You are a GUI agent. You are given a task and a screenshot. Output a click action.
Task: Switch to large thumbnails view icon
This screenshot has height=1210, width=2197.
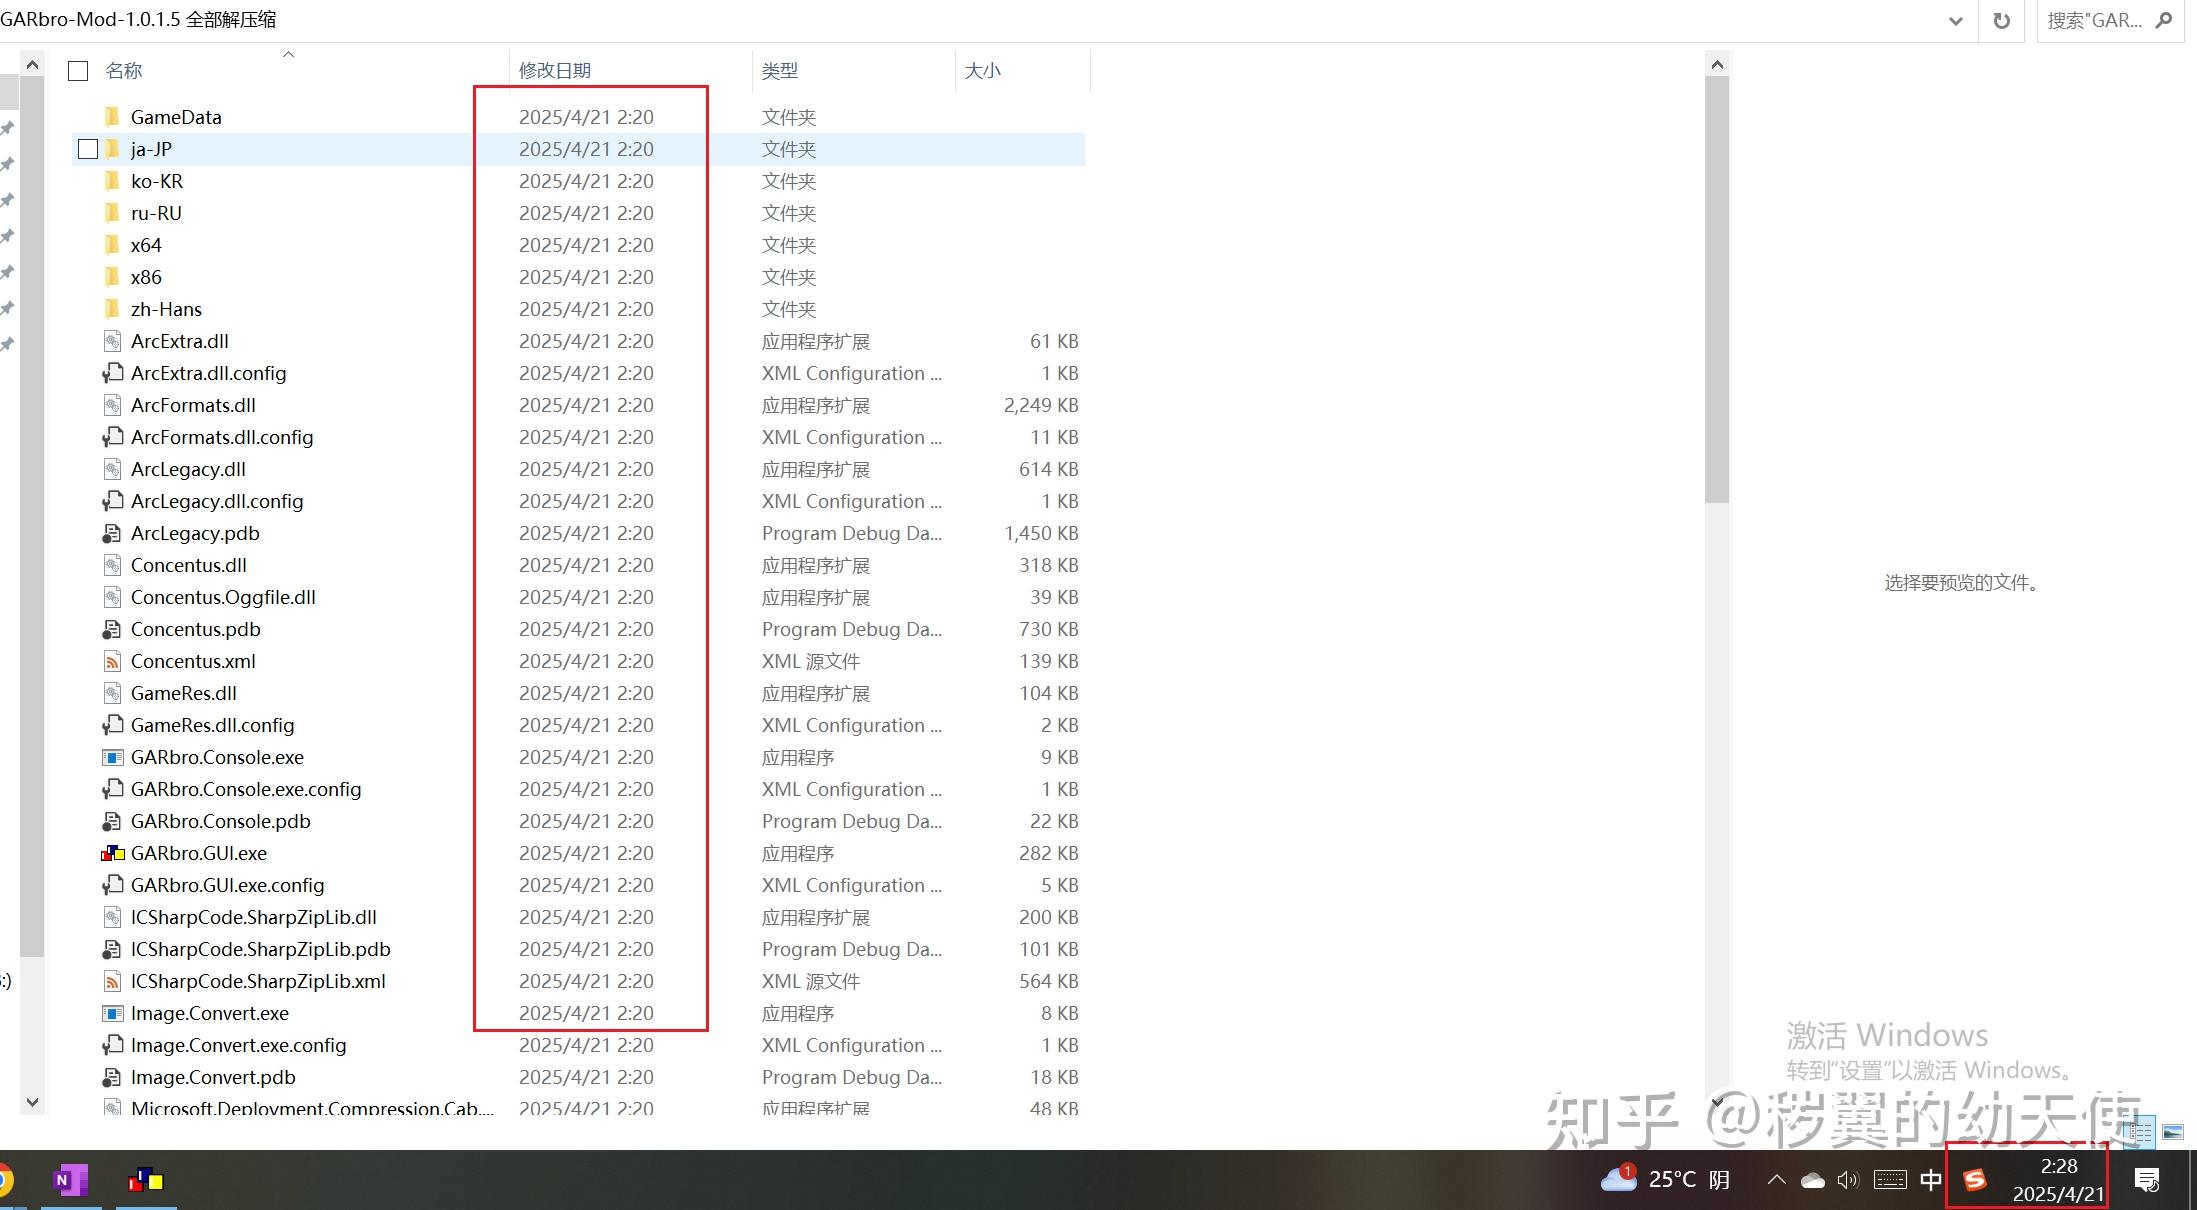[x=2172, y=1133]
